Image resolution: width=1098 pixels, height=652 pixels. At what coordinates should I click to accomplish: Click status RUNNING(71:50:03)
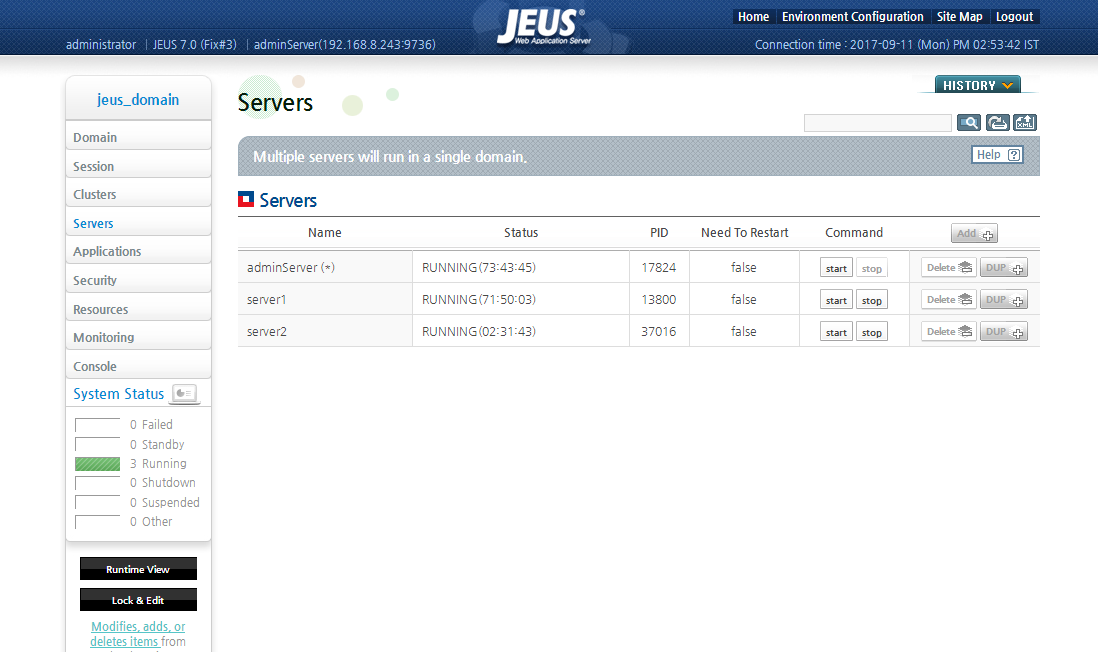478,300
